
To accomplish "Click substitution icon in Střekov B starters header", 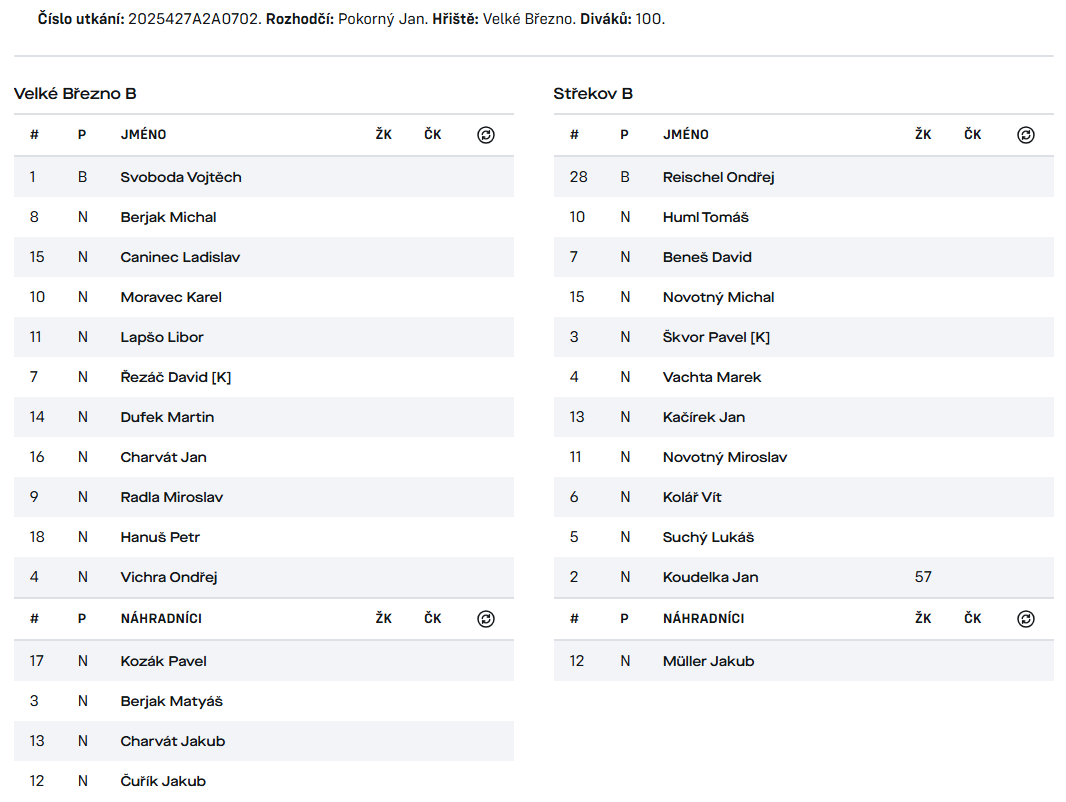I will tap(1026, 135).
